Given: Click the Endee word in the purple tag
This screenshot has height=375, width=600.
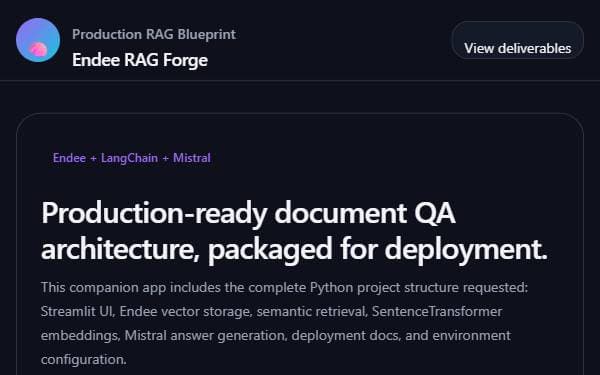Looking at the screenshot, I should pyautogui.click(x=69, y=158).
